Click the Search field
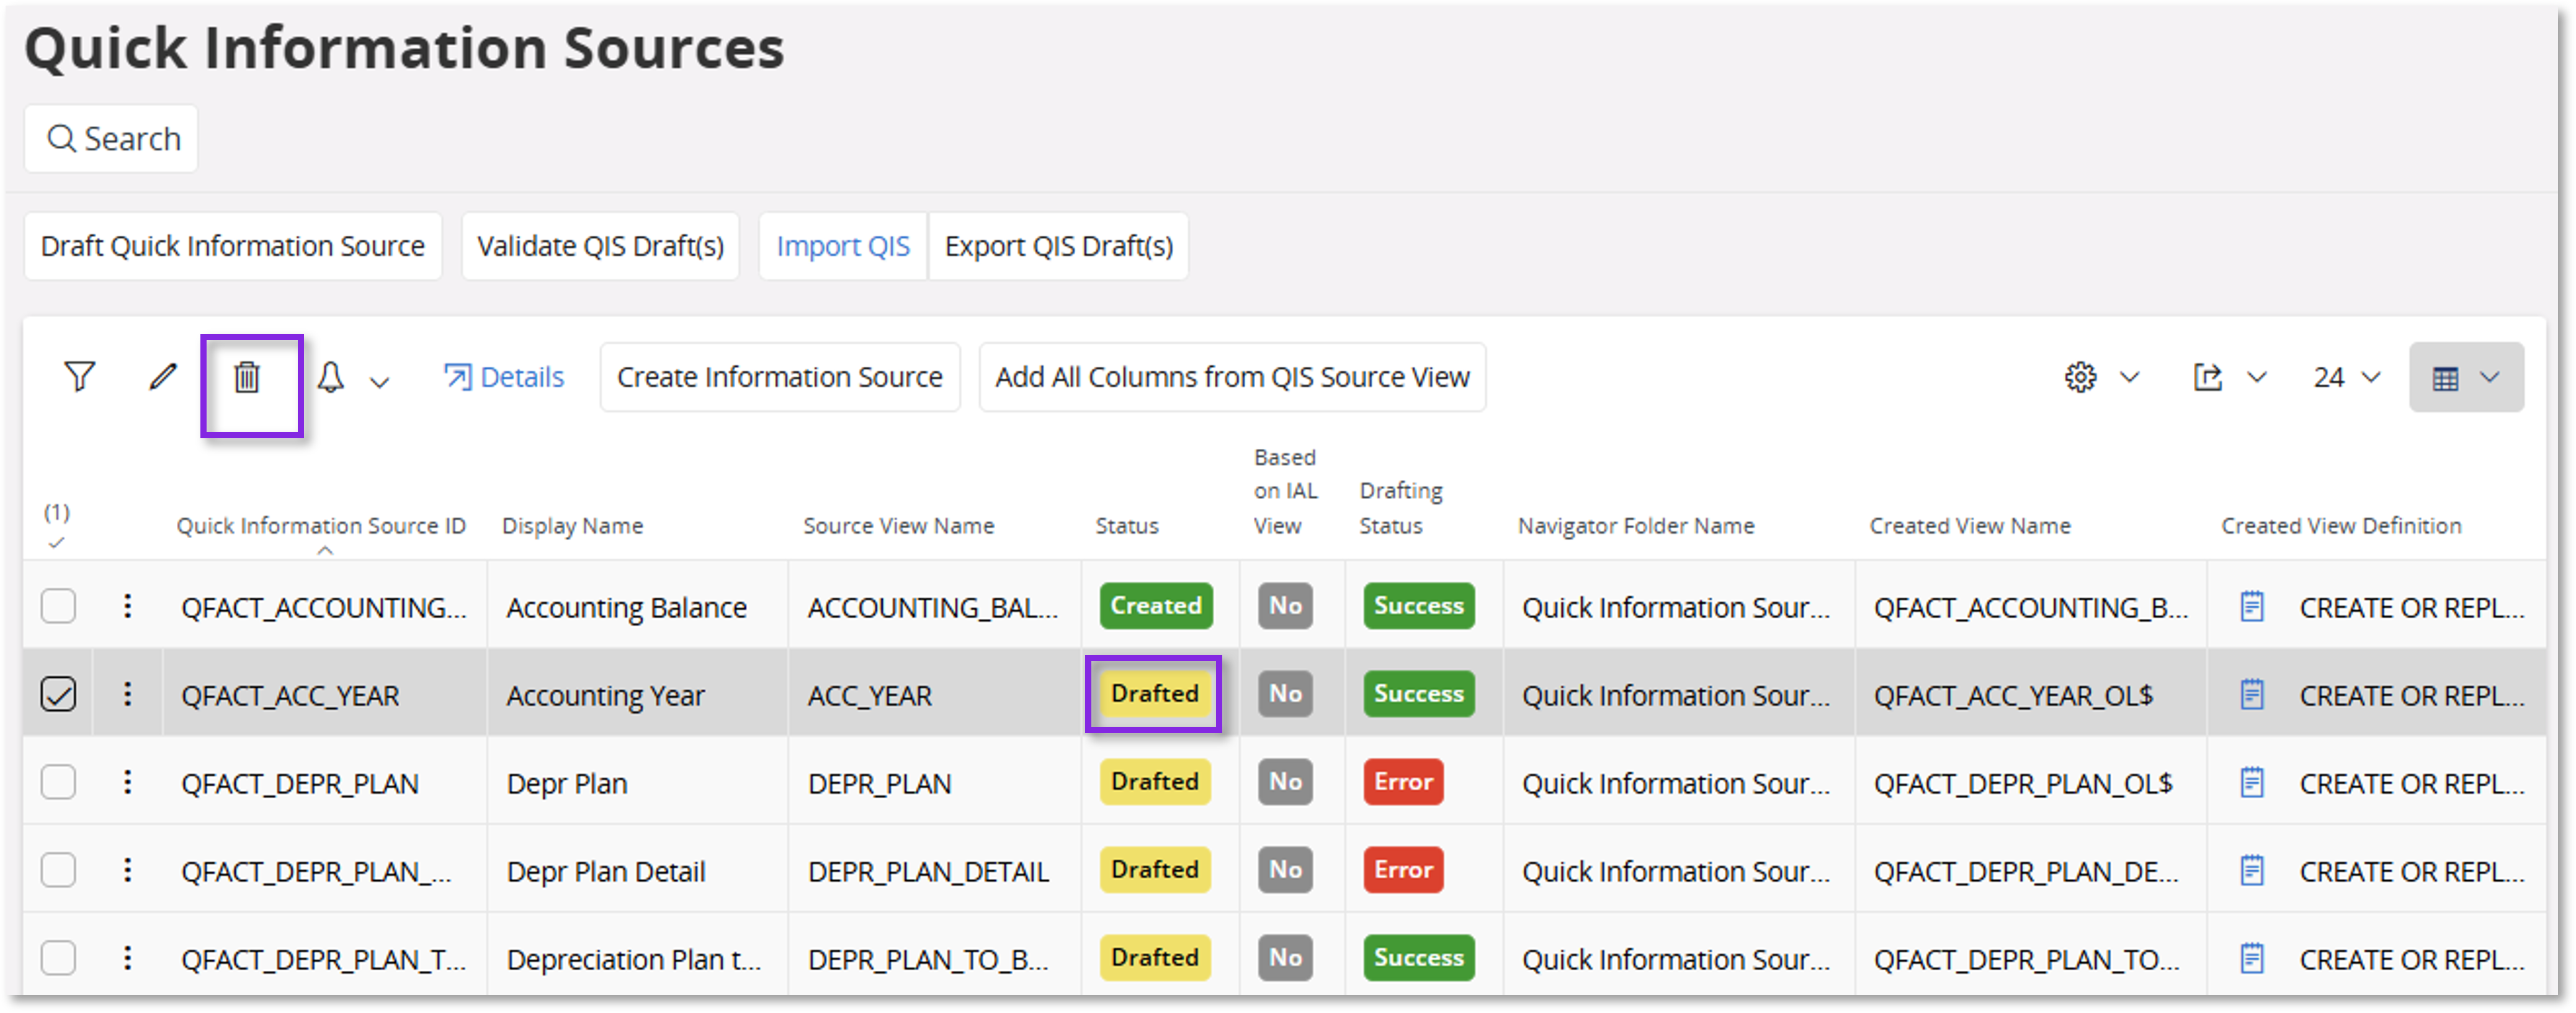2576x1013 pixels. coord(111,138)
